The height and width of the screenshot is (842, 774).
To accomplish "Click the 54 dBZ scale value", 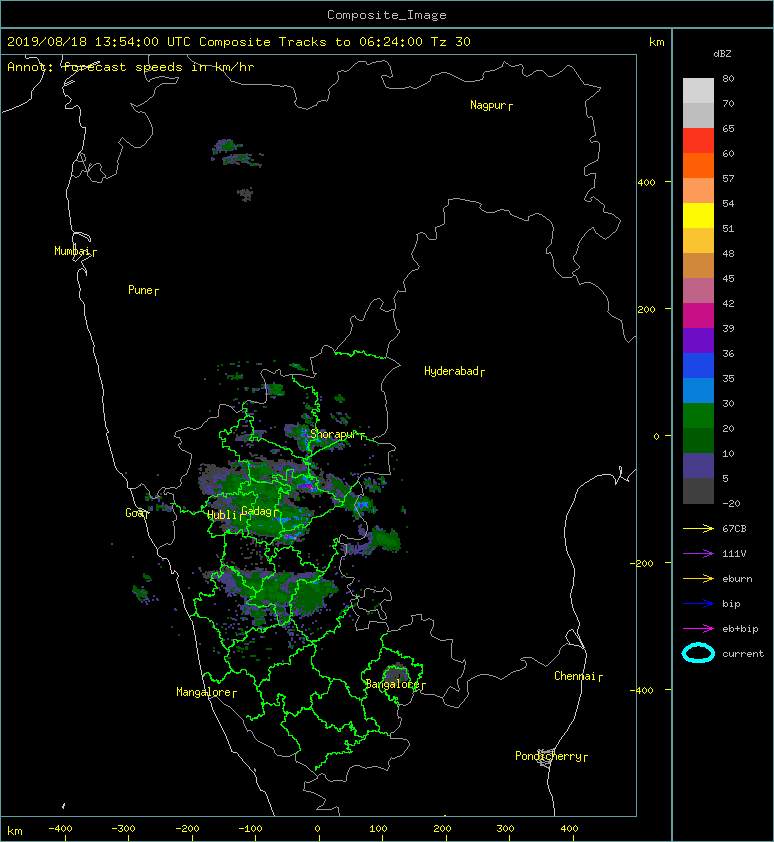I will [728, 204].
